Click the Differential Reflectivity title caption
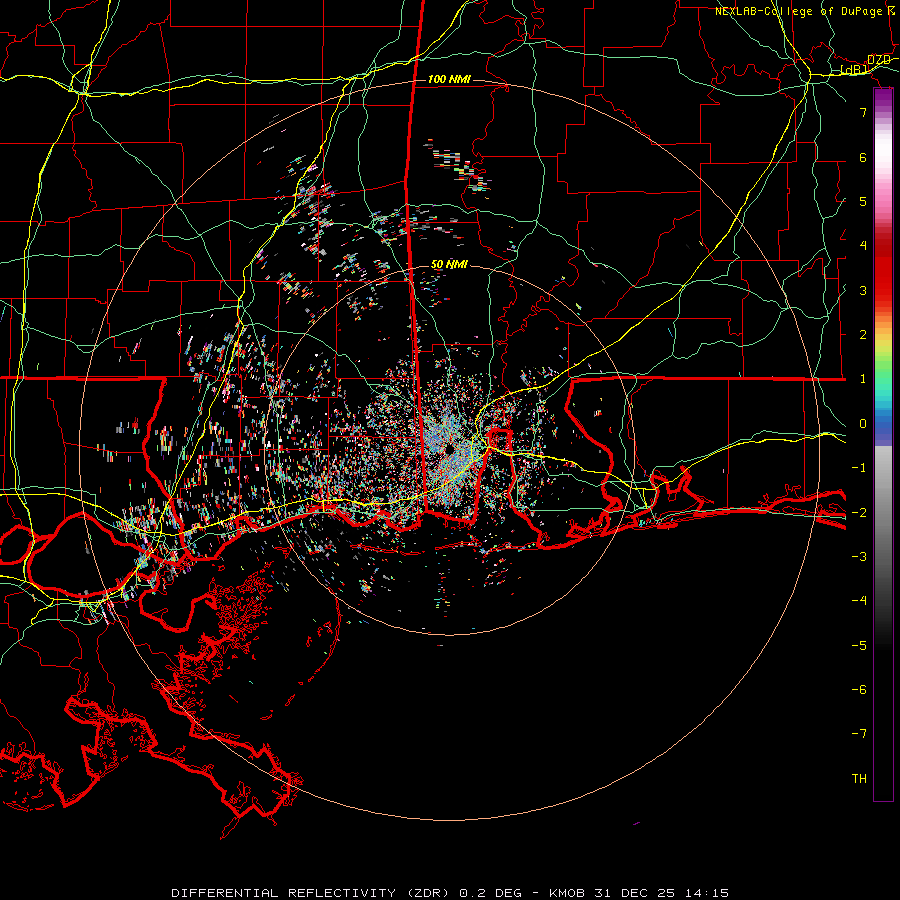Viewport: 900px width, 900px height. [x=450, y=893]
